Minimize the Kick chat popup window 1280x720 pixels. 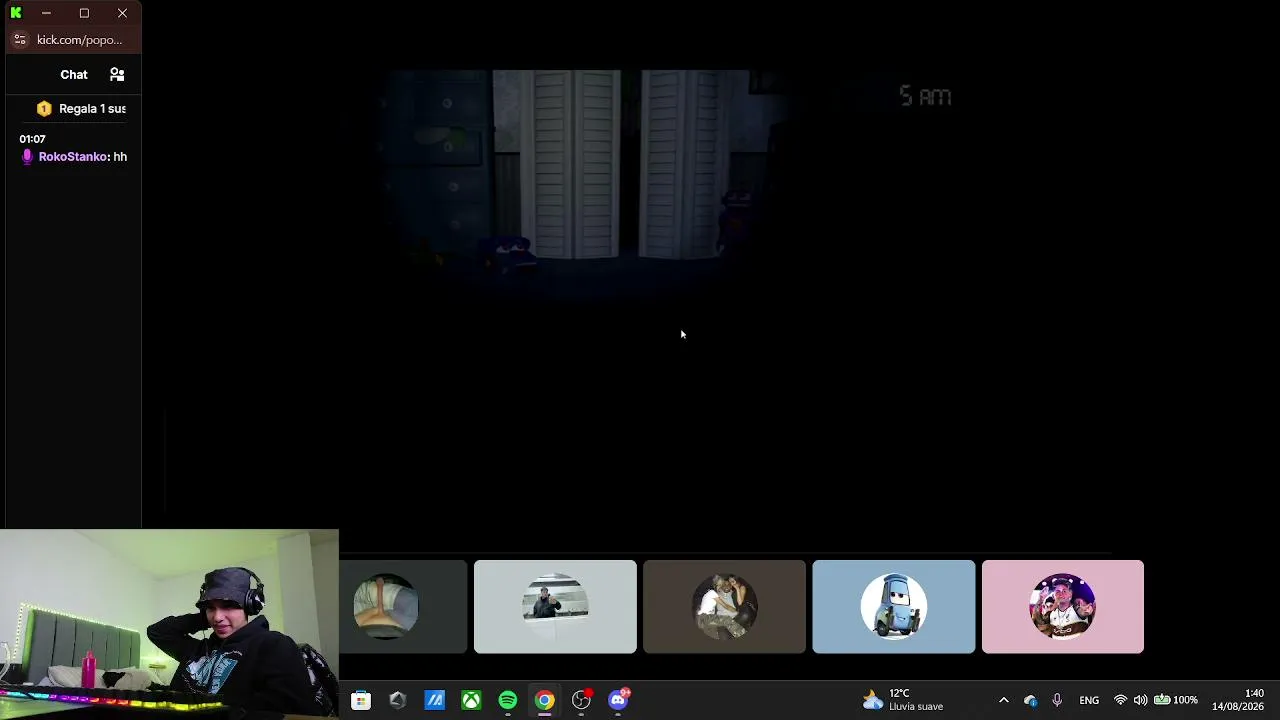coord(46,13)
